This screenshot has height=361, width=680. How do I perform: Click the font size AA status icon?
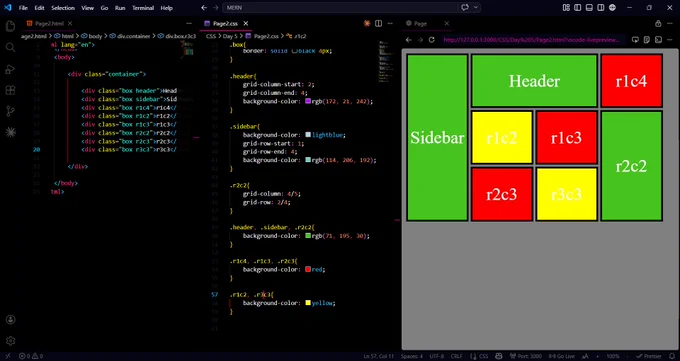(585, 356)
